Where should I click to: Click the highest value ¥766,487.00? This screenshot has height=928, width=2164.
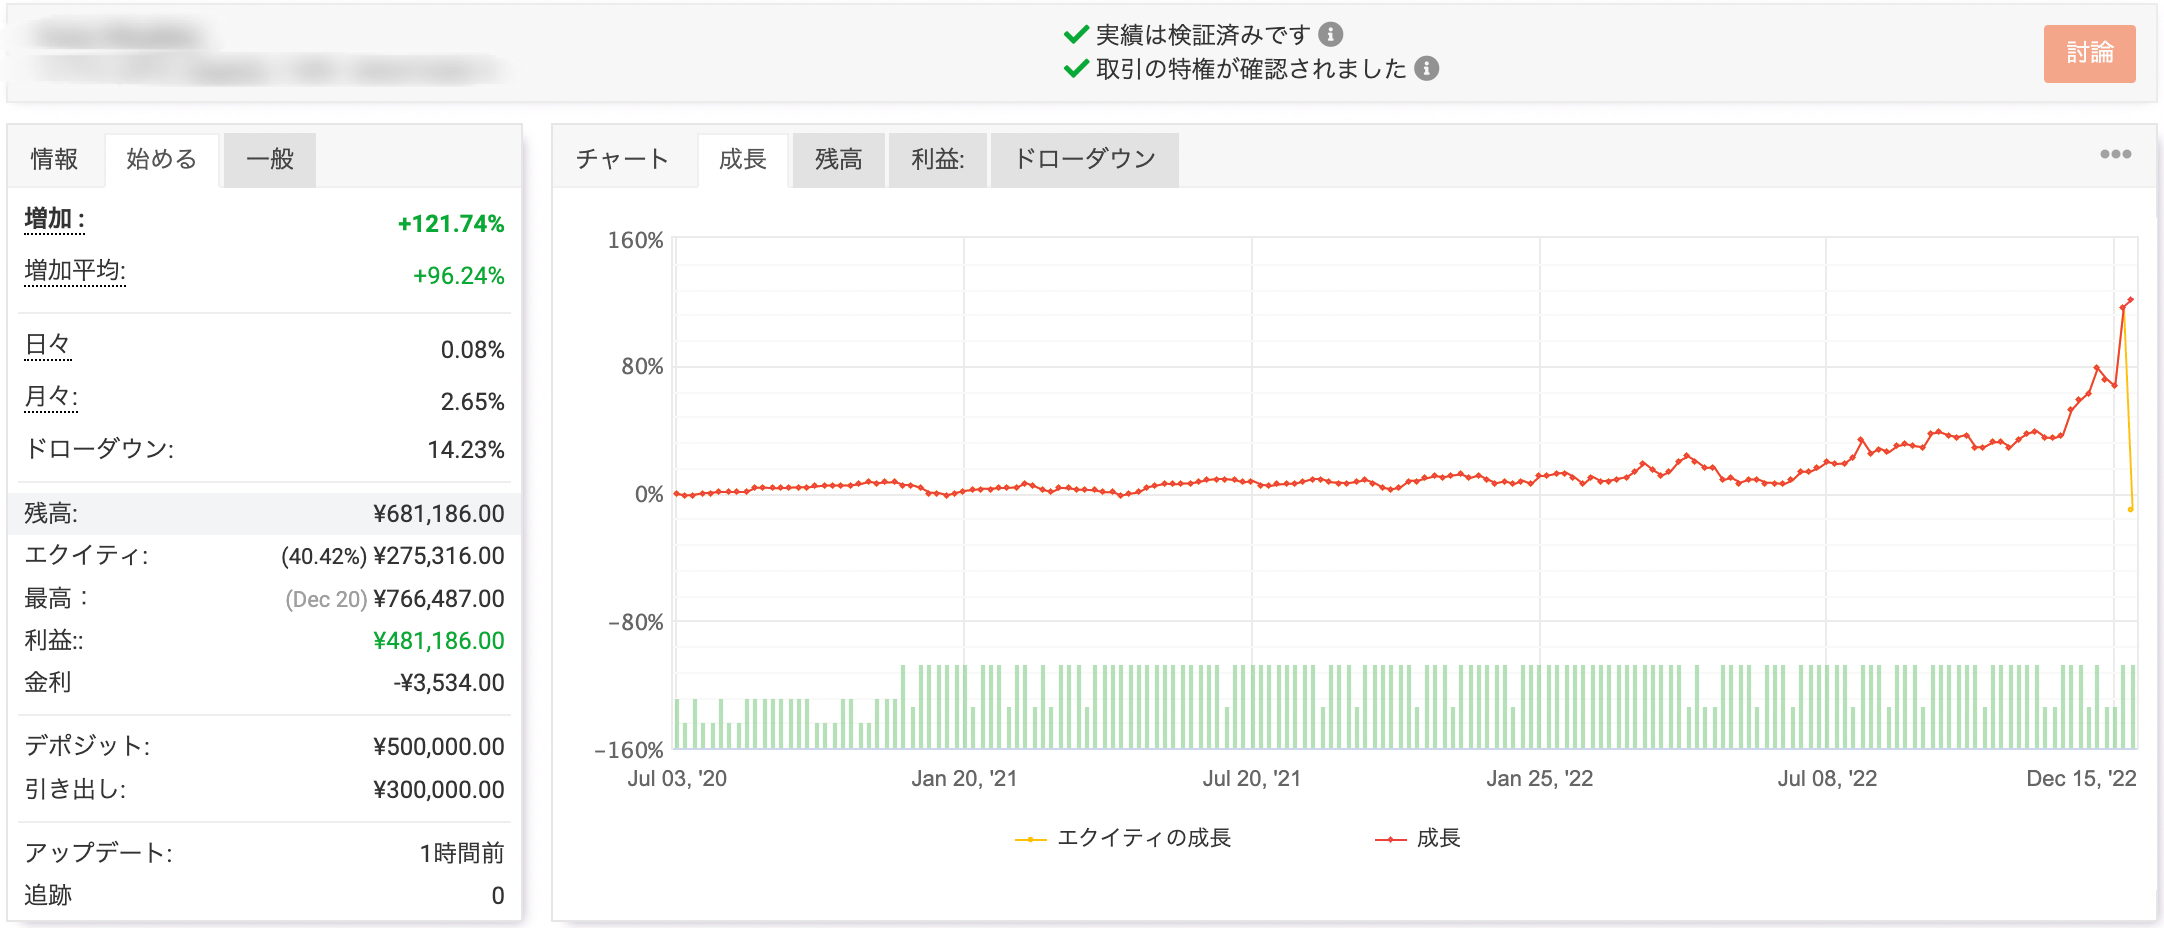439,599
